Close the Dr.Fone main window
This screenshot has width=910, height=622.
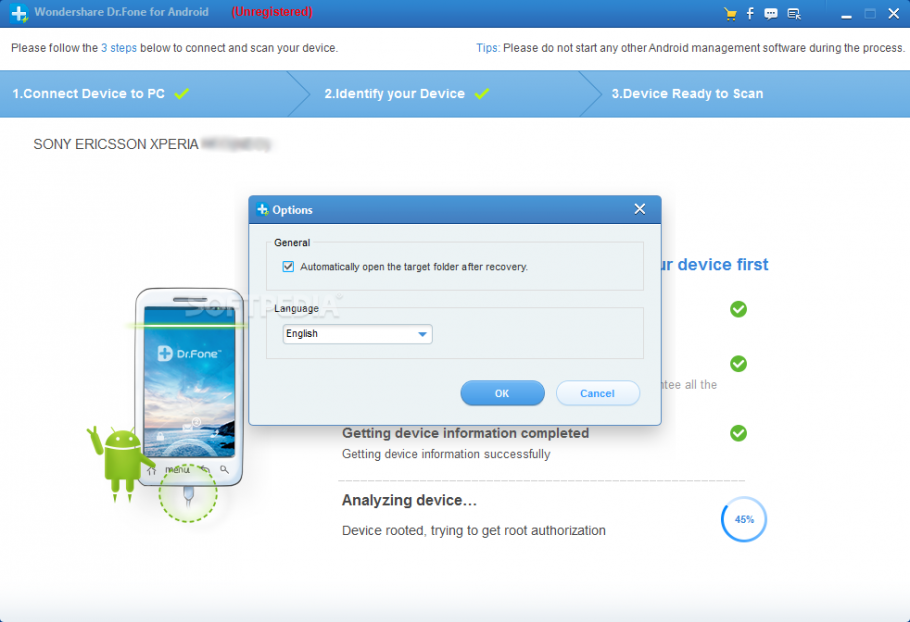click(x=894, y=13)
